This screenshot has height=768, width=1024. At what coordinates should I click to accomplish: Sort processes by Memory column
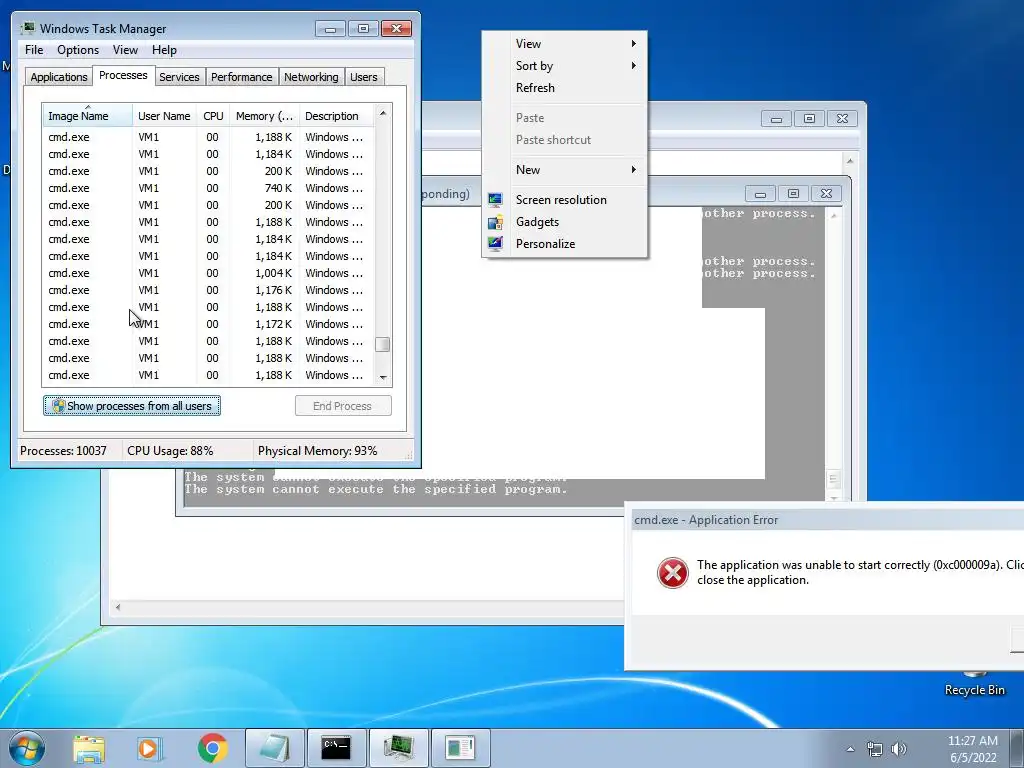click(264, 116)
